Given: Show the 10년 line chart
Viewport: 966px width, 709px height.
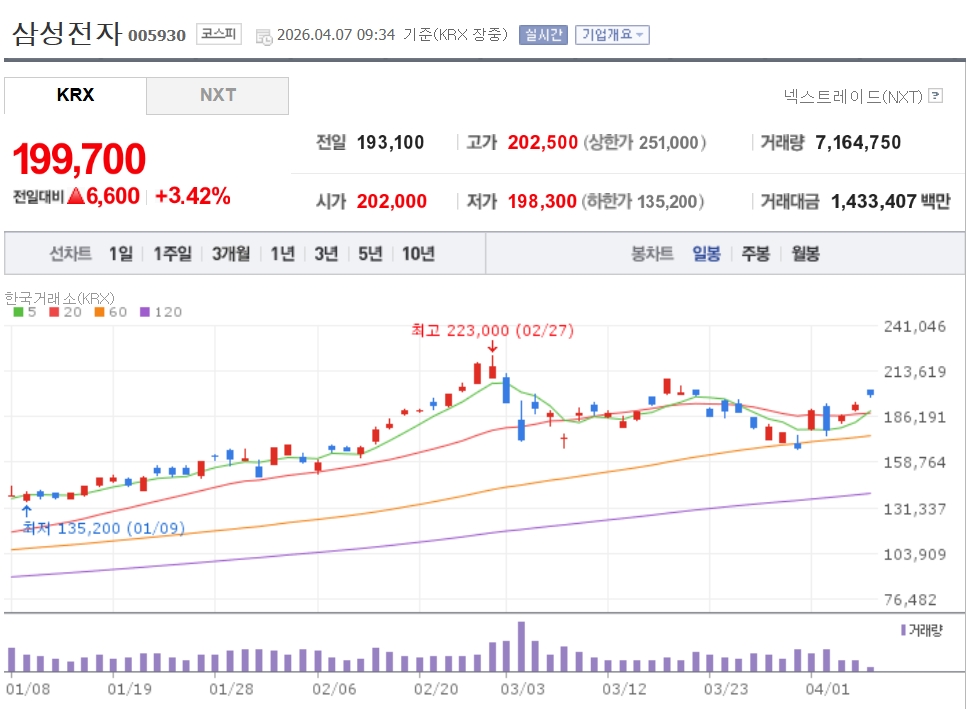Looking at the screenshot, I should 418,254.
